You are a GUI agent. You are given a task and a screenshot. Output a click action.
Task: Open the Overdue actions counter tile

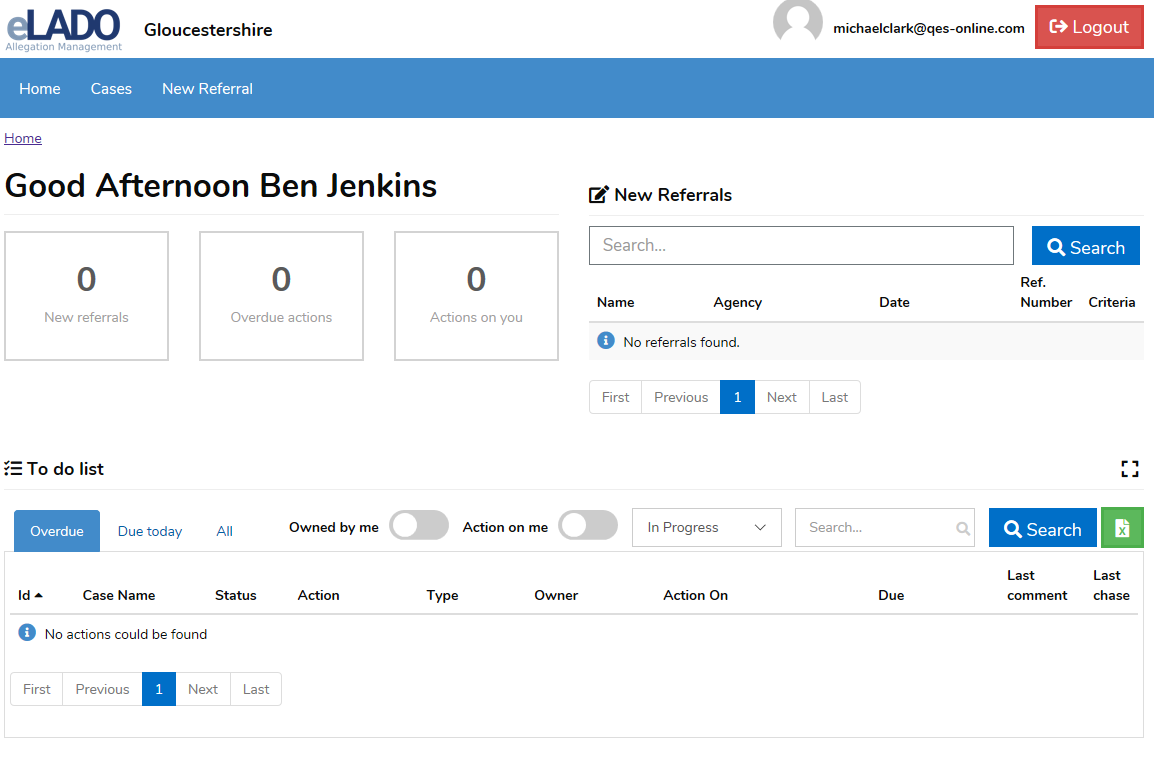[x=281, y=296]
